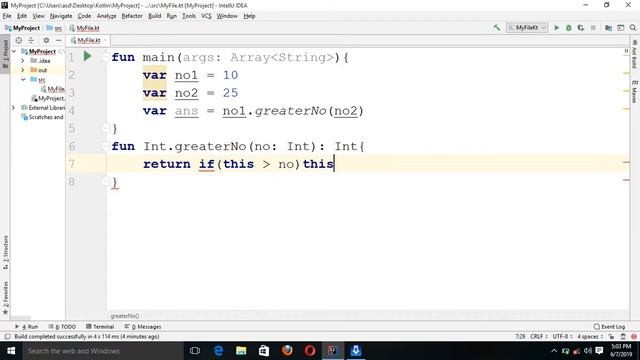Click the CRLF line separator status item

tap(538, 337)
